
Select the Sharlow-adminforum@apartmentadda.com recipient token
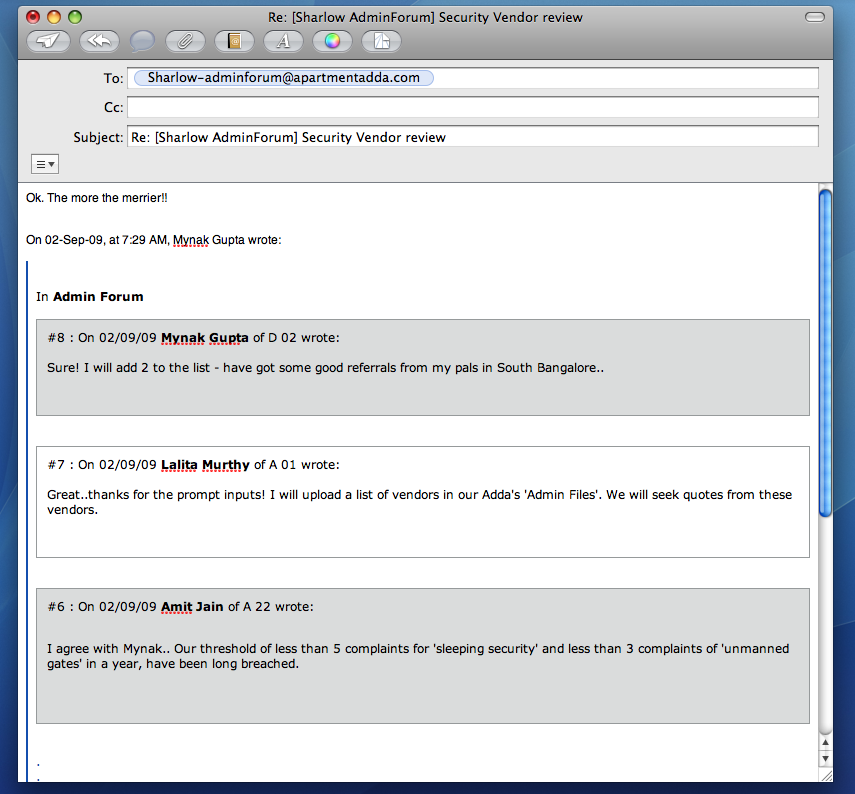(x=284, y=78)
